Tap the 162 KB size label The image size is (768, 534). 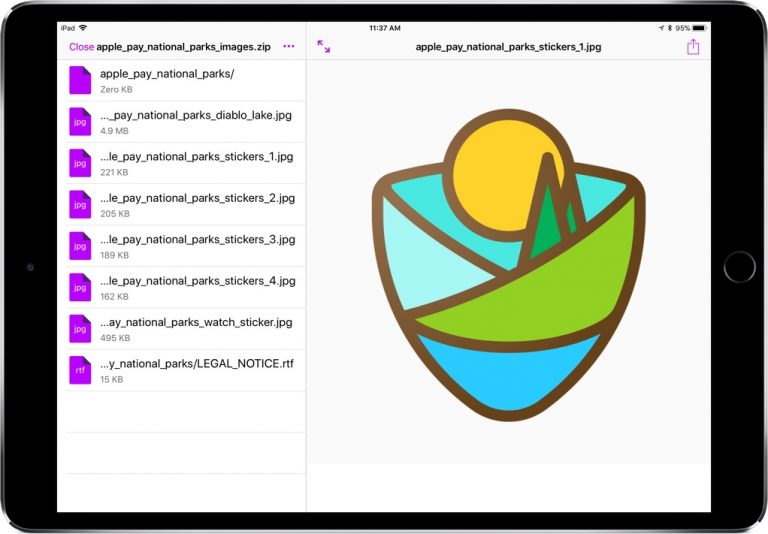tap(114, 296)
